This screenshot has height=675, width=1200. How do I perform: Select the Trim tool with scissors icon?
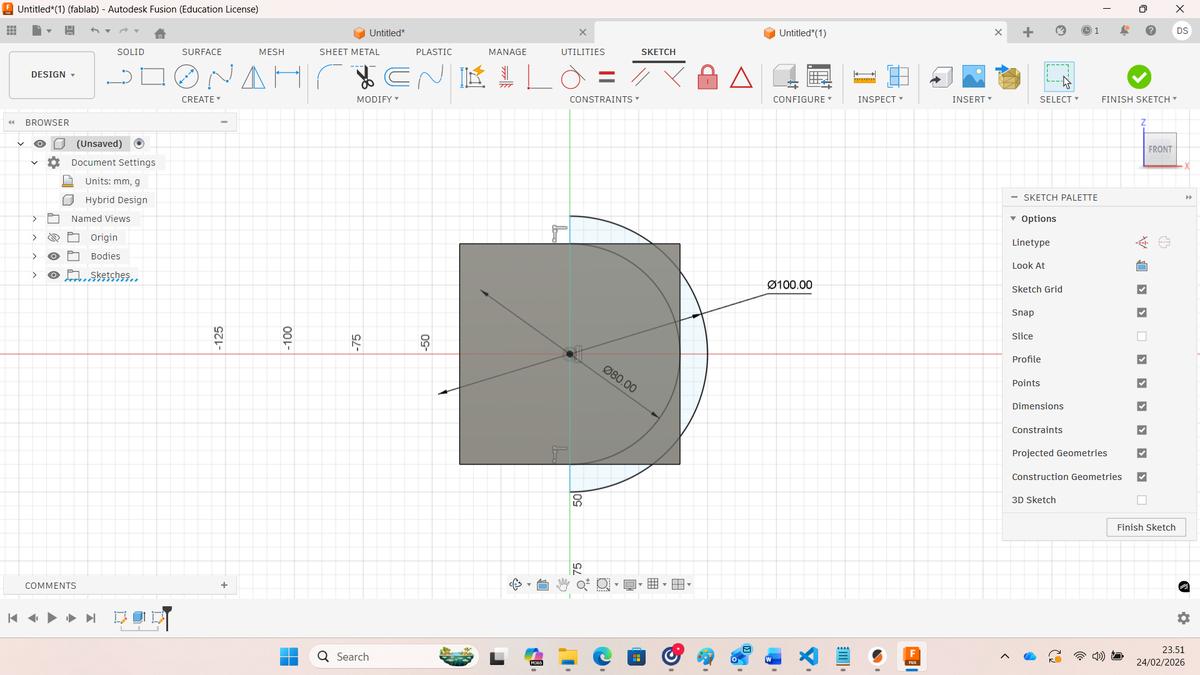(x=364, y=76)
